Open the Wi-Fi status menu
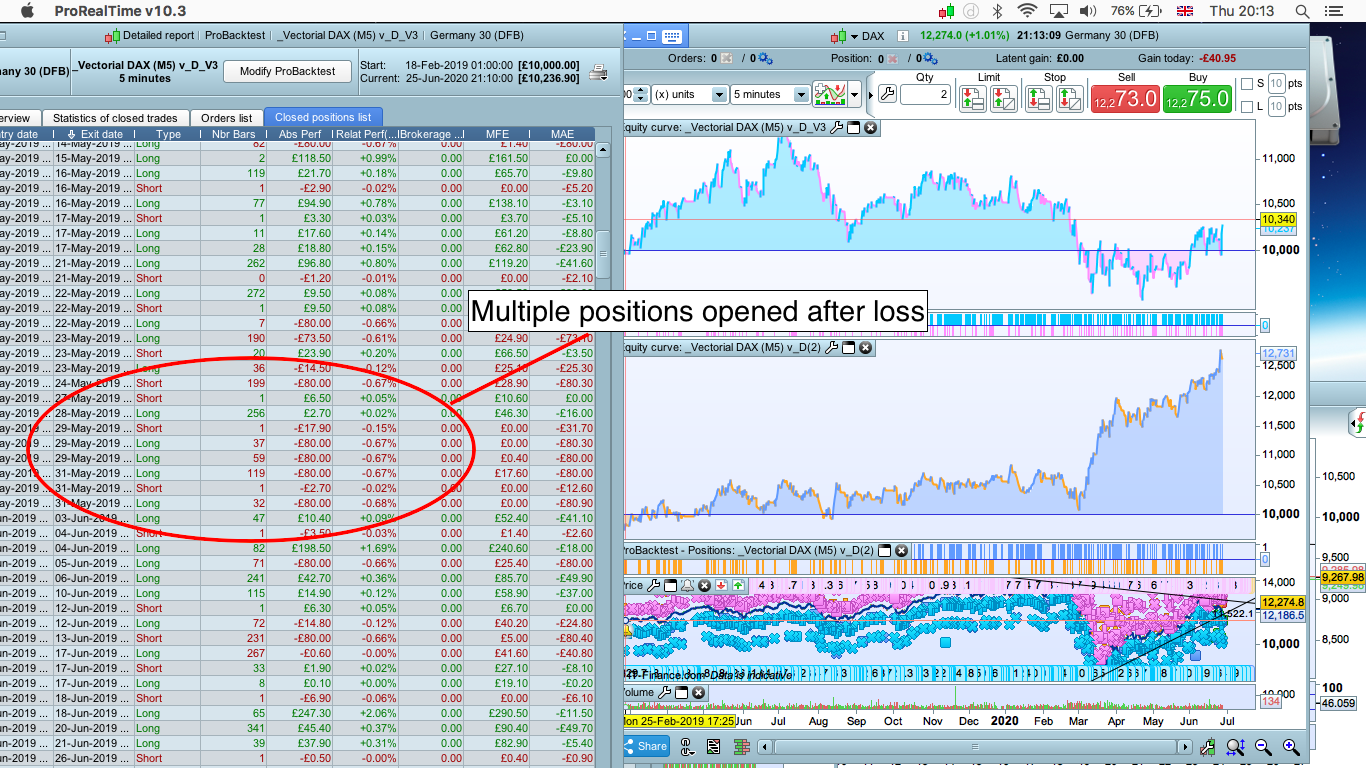Image resolution: width=1366 pixels, height=768 pixels. click(1027, 11)
